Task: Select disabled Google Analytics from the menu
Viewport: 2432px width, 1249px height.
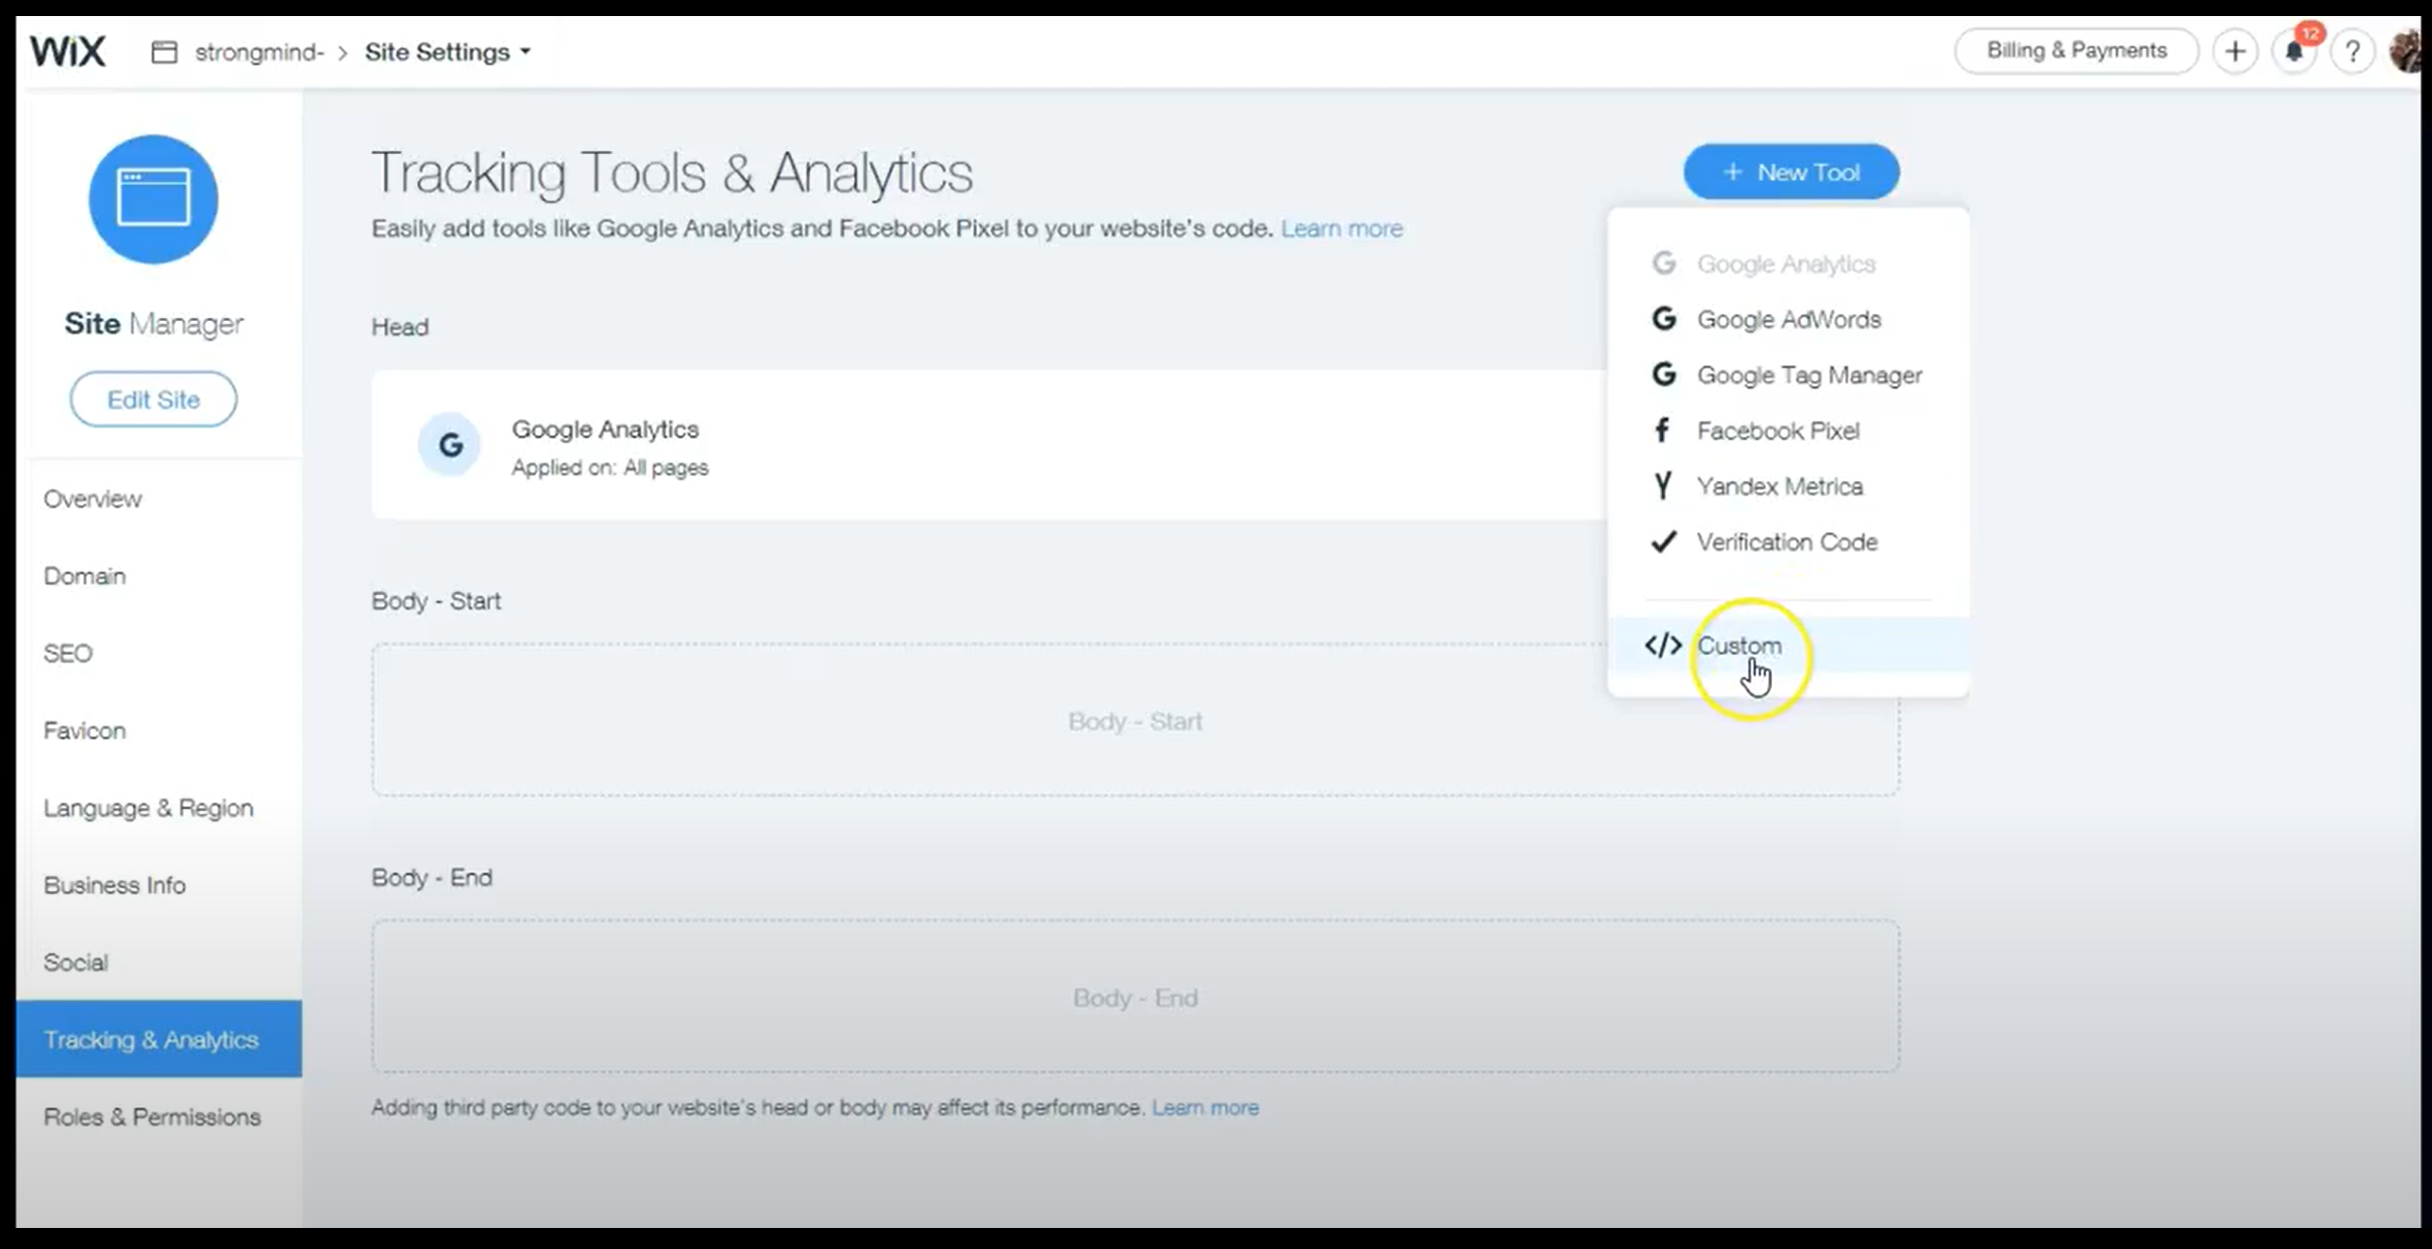Action: [x=1788, y=264]
